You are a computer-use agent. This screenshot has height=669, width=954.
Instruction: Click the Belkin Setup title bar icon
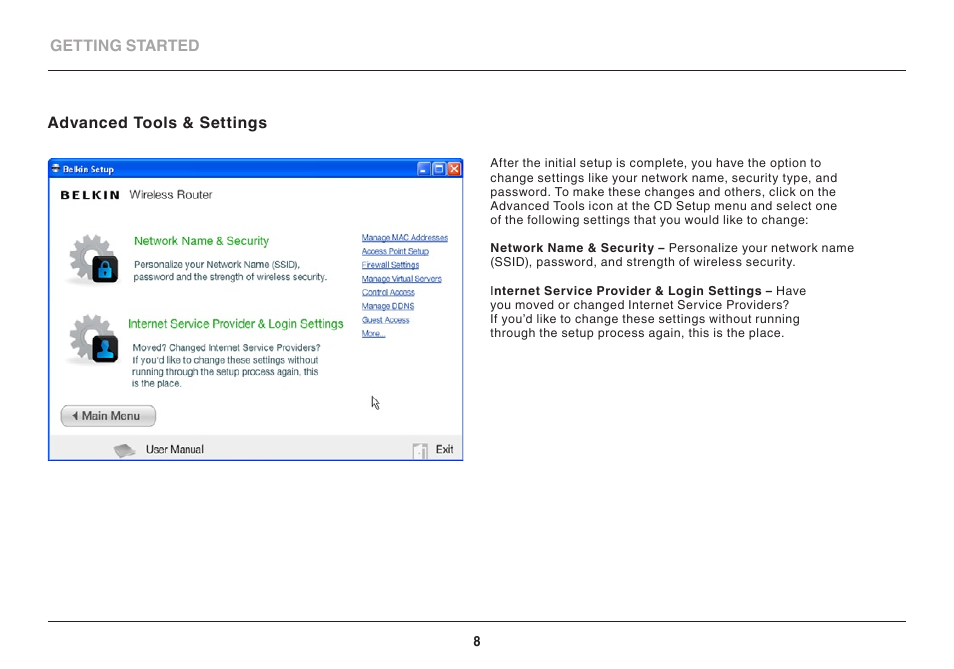click(56, 168)
